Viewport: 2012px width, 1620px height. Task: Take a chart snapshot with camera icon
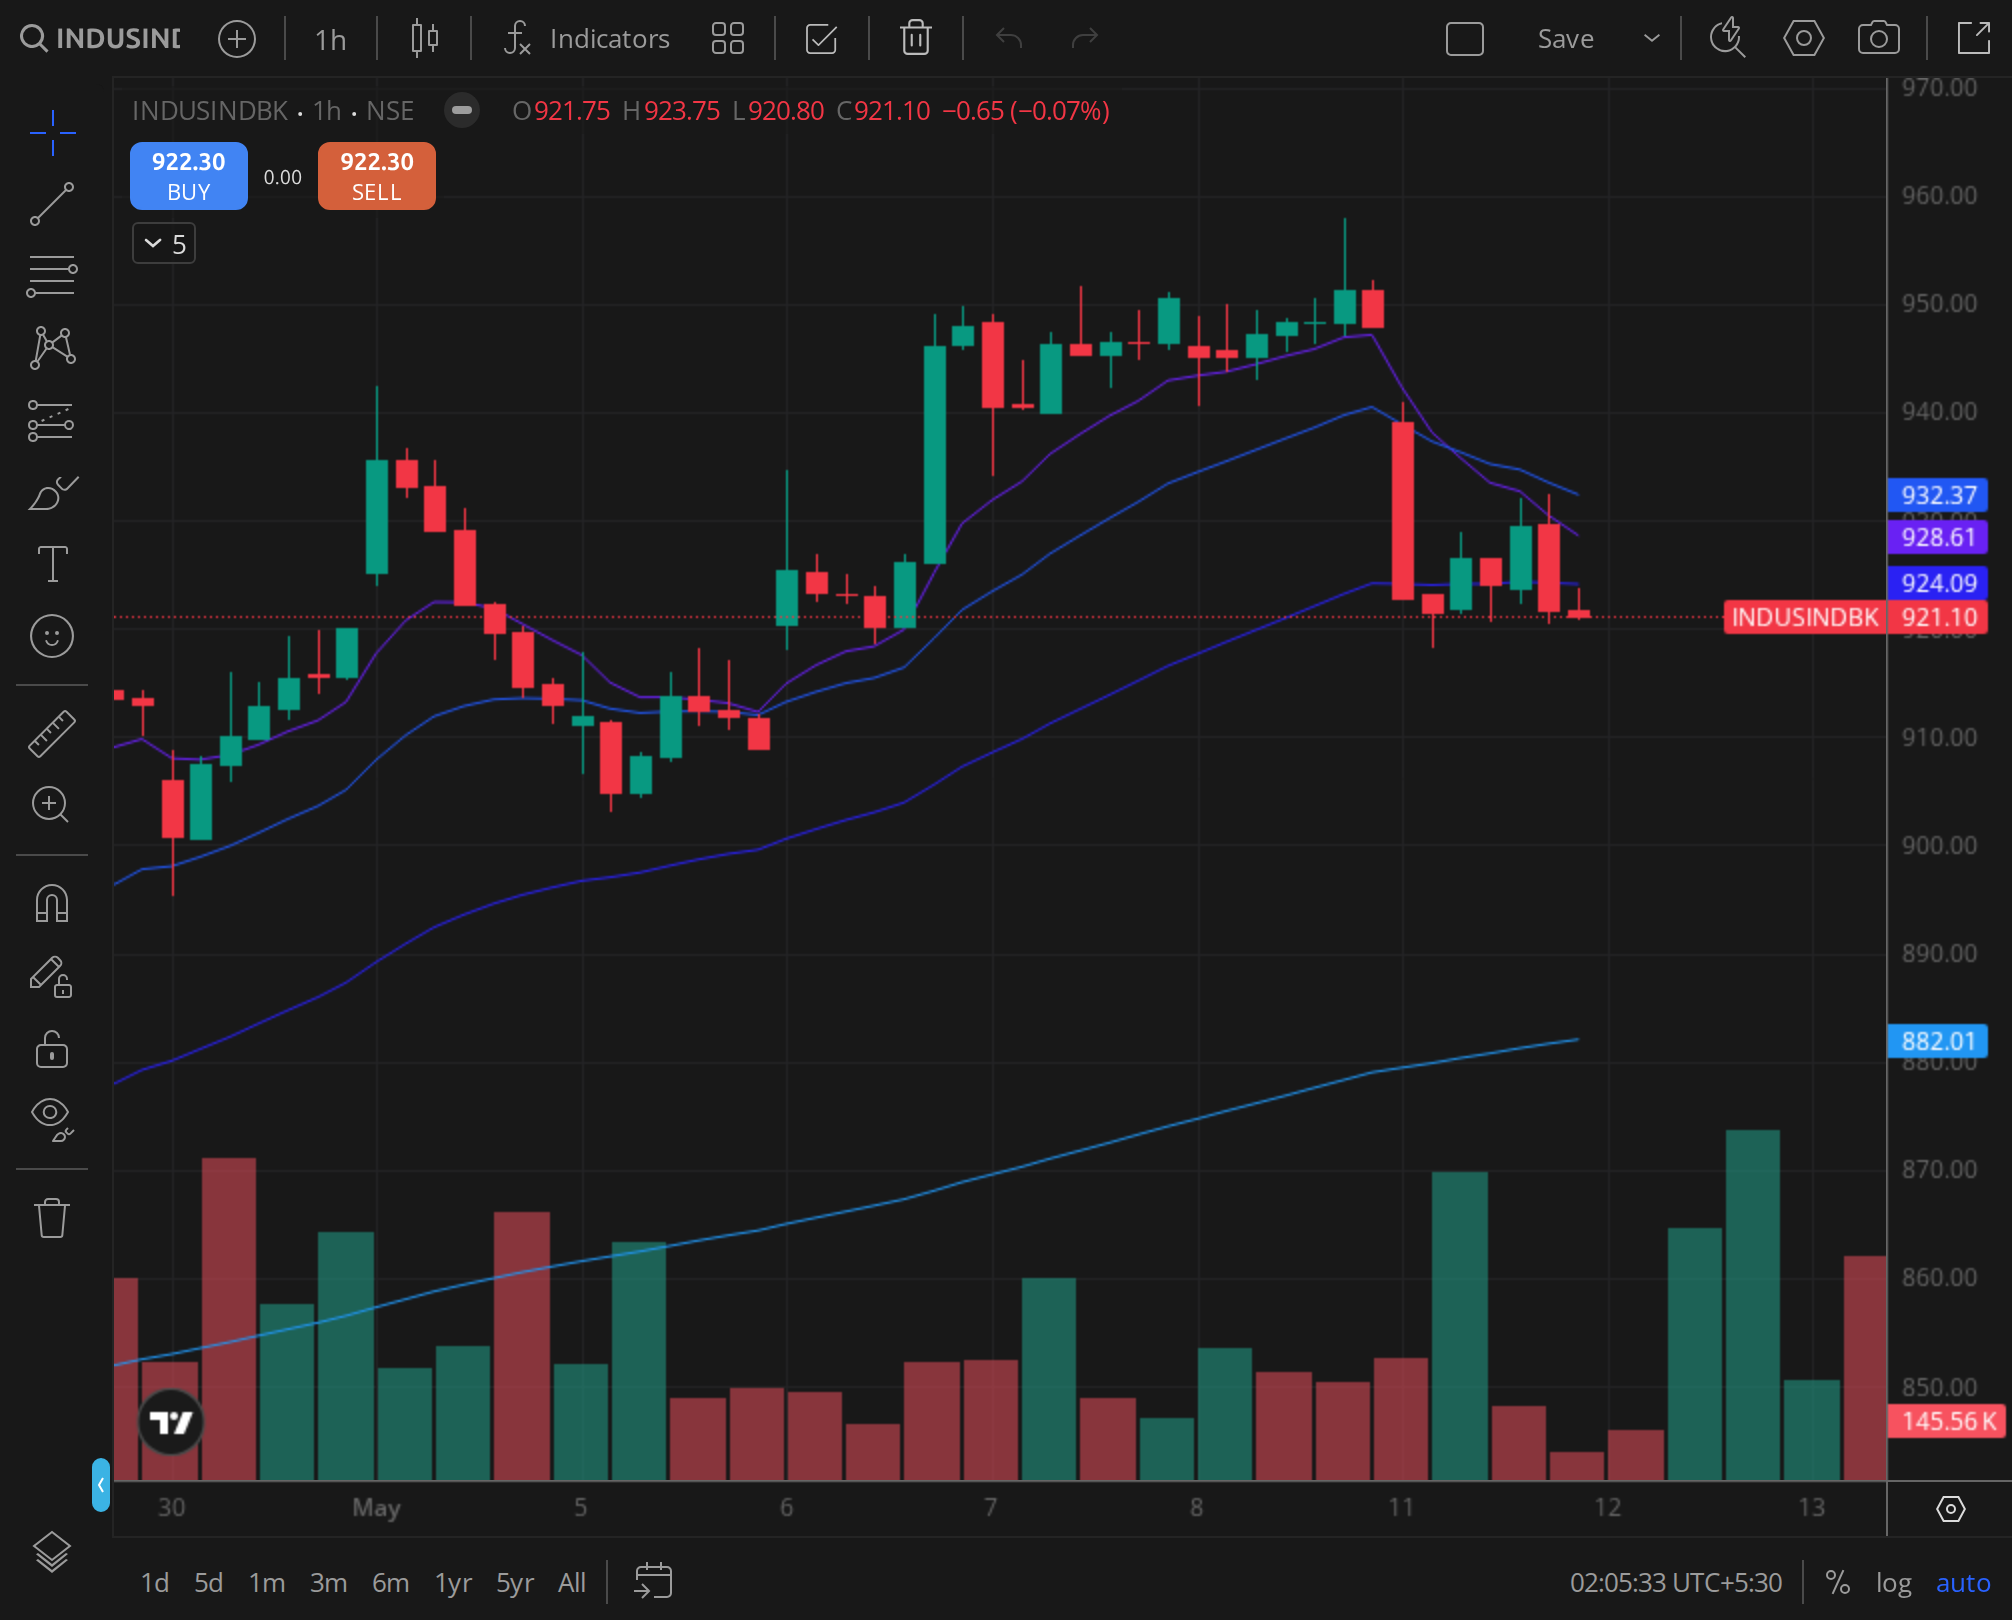tap(1879, 39)
